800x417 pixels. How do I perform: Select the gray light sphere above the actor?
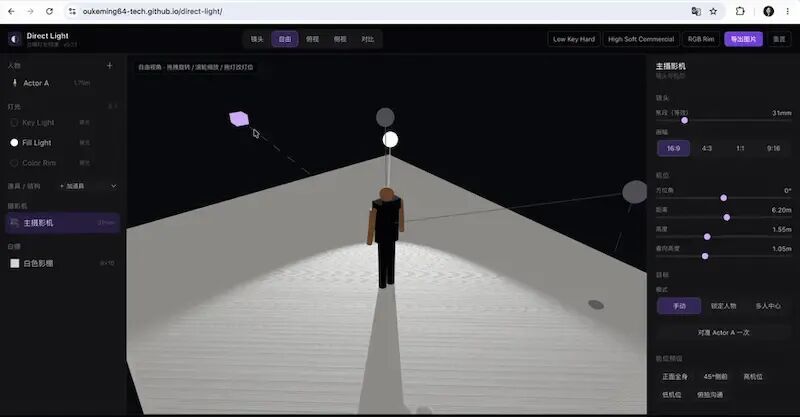click(385, 117)
